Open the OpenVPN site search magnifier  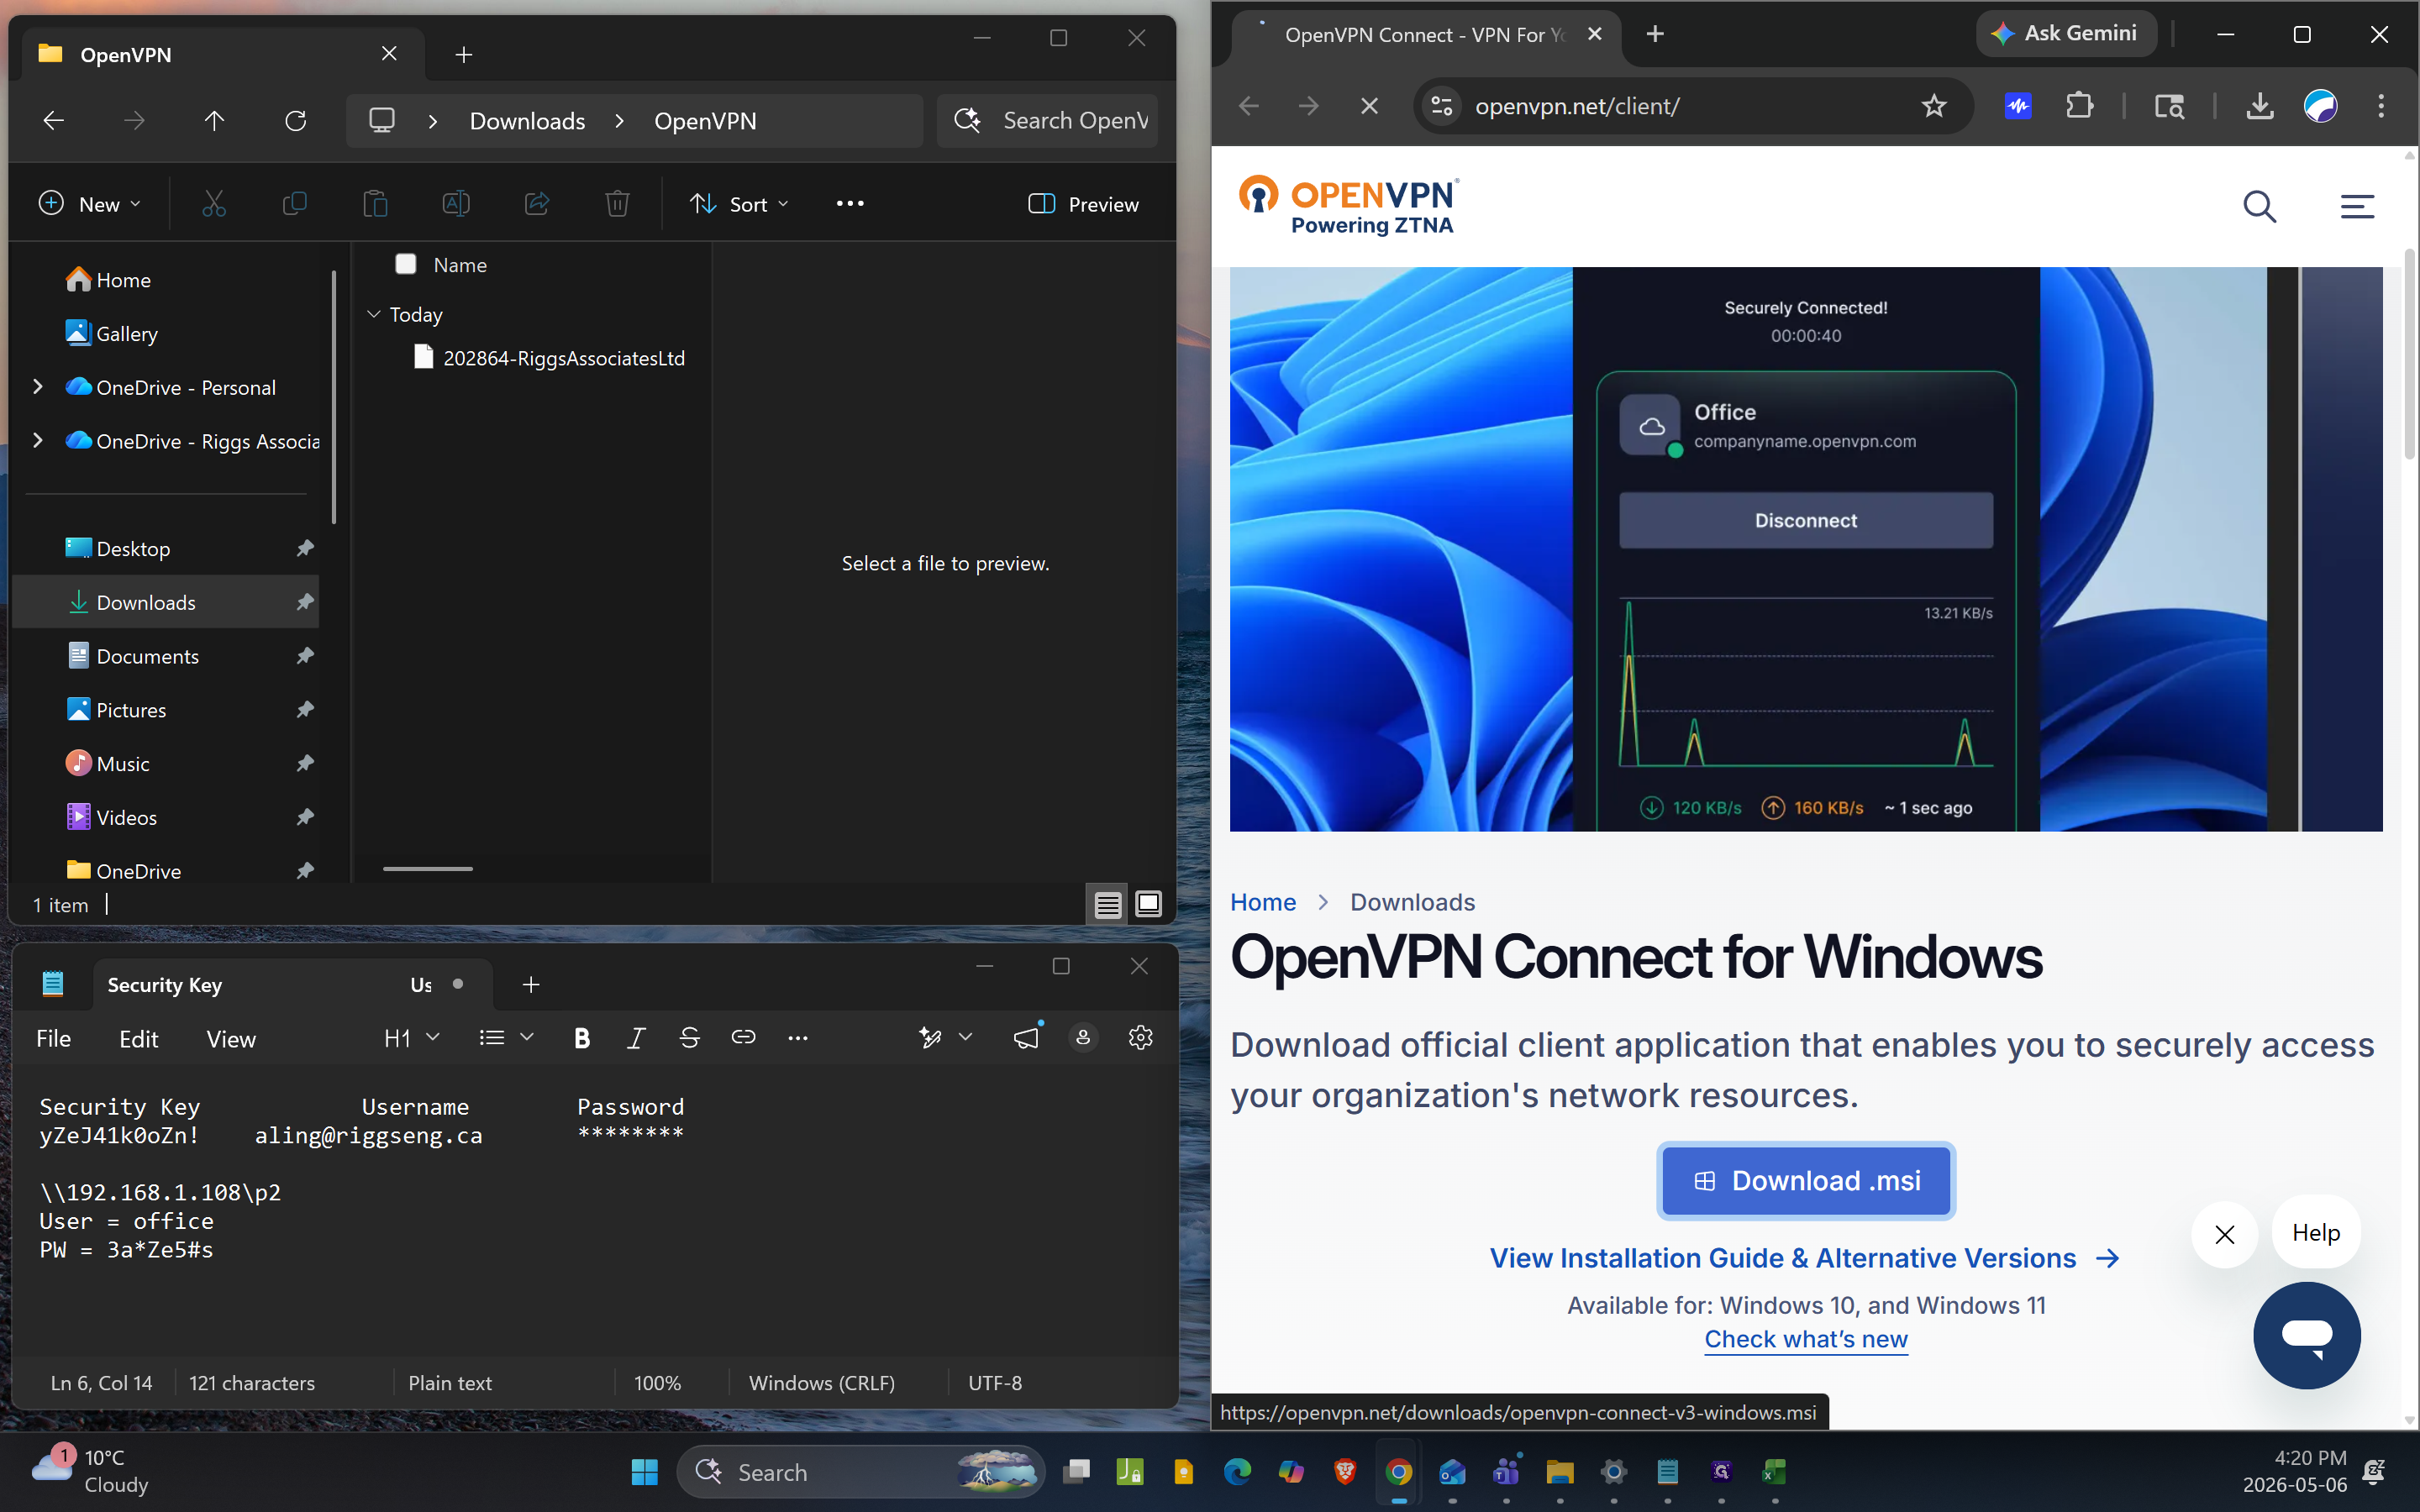(2260, 206)
